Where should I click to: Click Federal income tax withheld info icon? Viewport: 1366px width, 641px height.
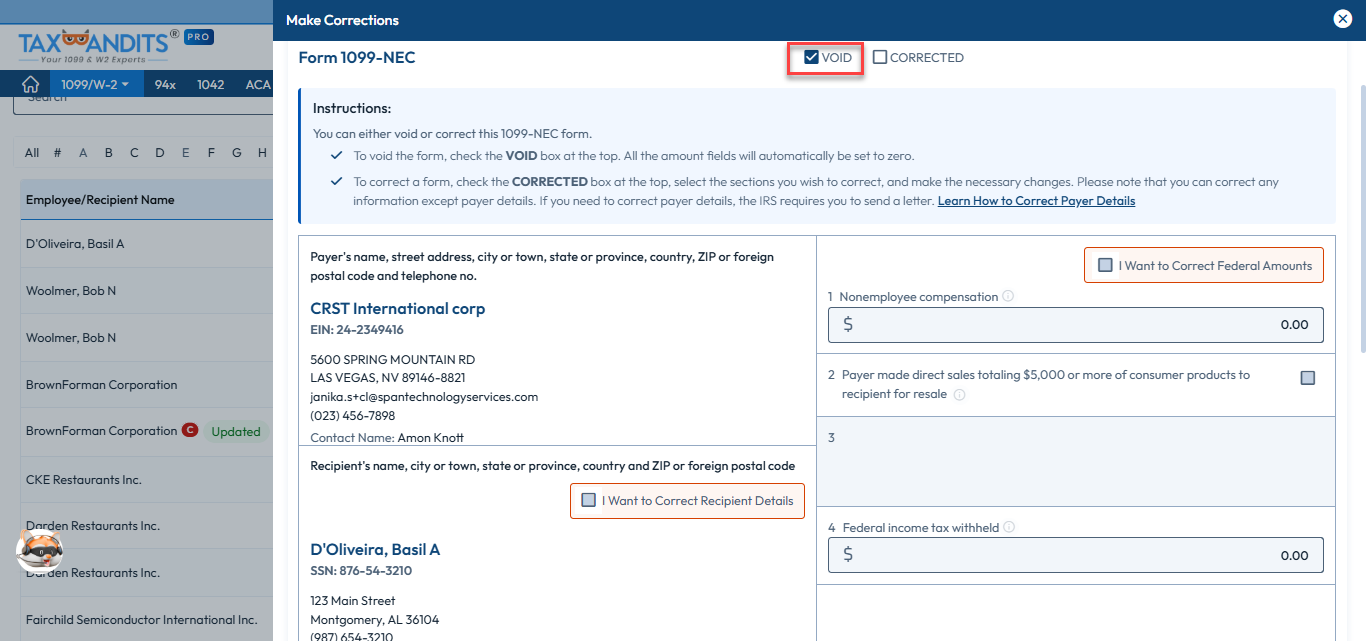(1009, 527)
